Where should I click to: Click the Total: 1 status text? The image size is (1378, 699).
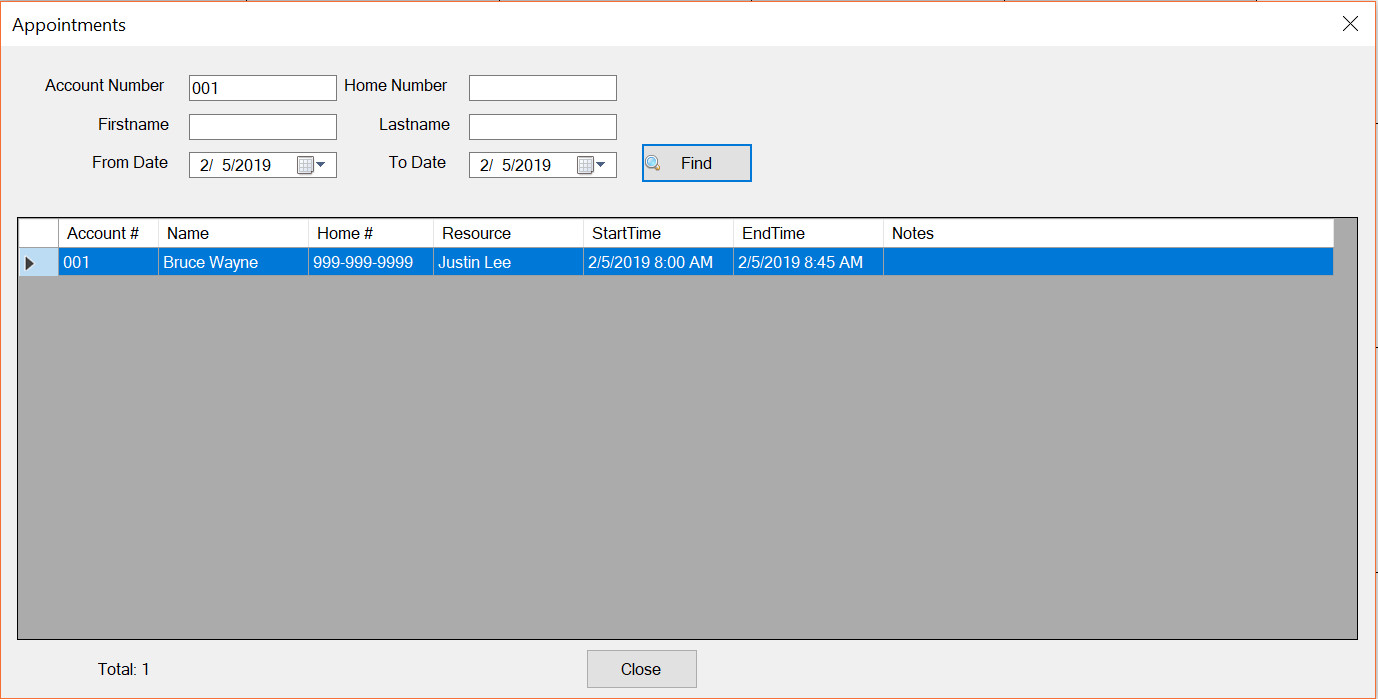pos(124,669)
